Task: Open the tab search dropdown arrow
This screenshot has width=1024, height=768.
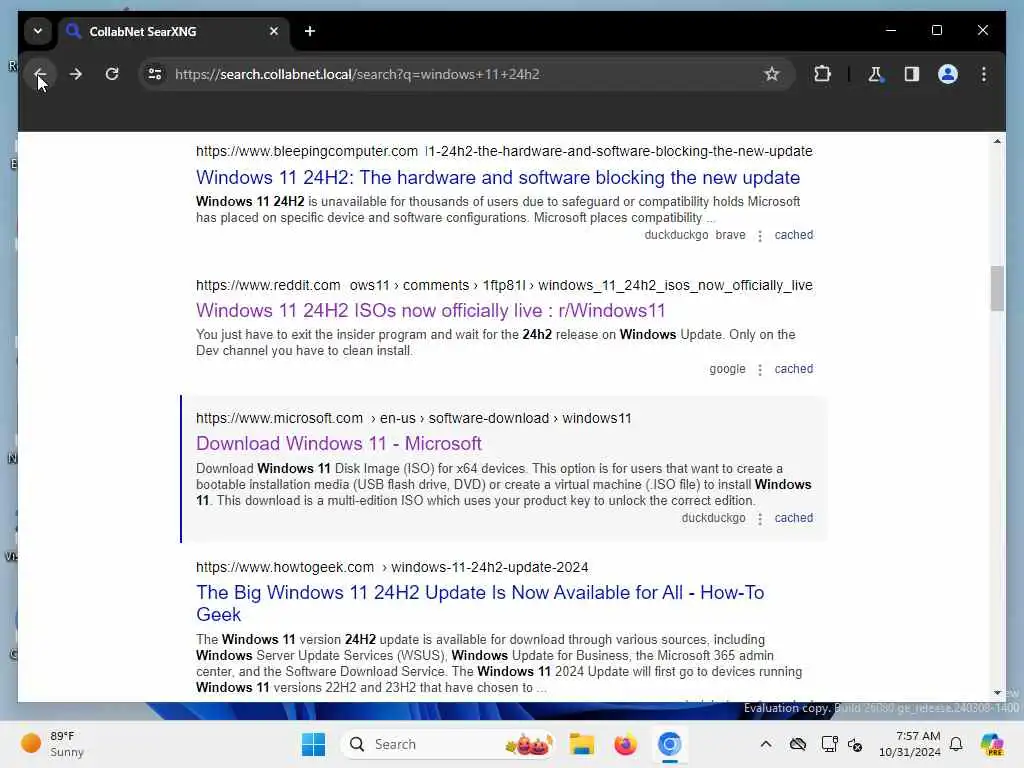Action: tap(38, 31)
